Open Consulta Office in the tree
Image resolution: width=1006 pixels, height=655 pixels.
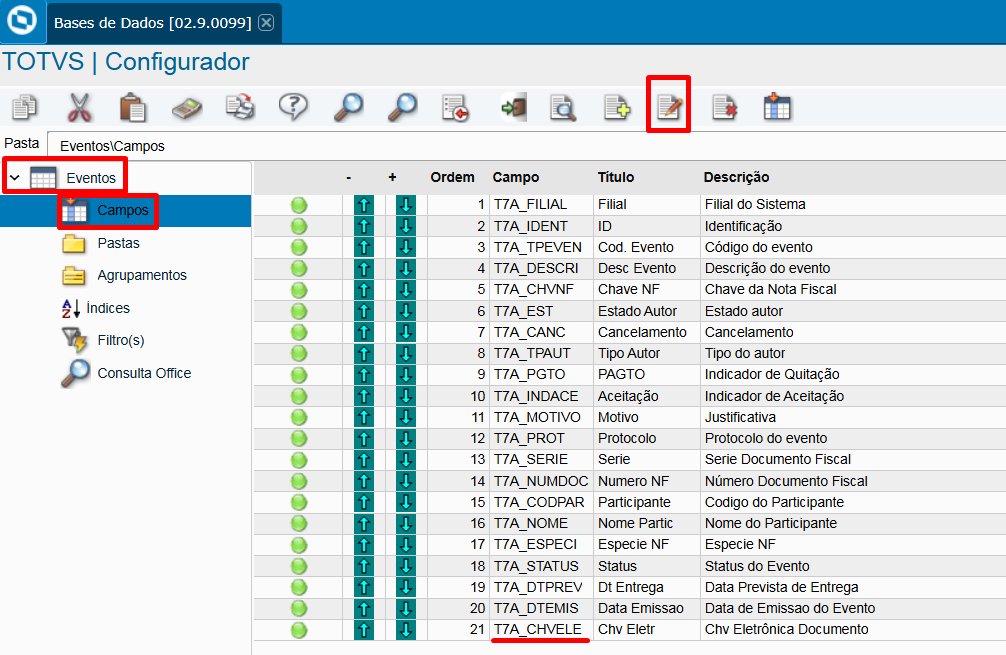coord(144,373)
